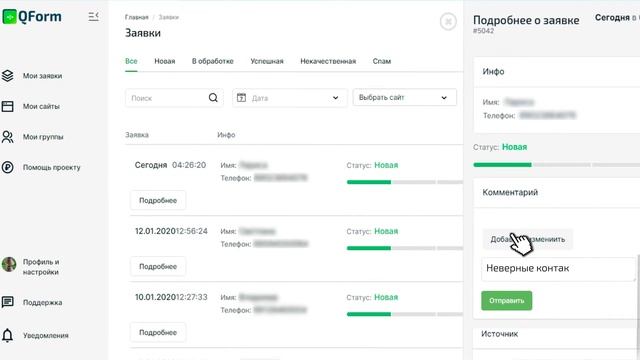Click the Заявка column header
Screen dimensions: 640x360
(137, 135)
